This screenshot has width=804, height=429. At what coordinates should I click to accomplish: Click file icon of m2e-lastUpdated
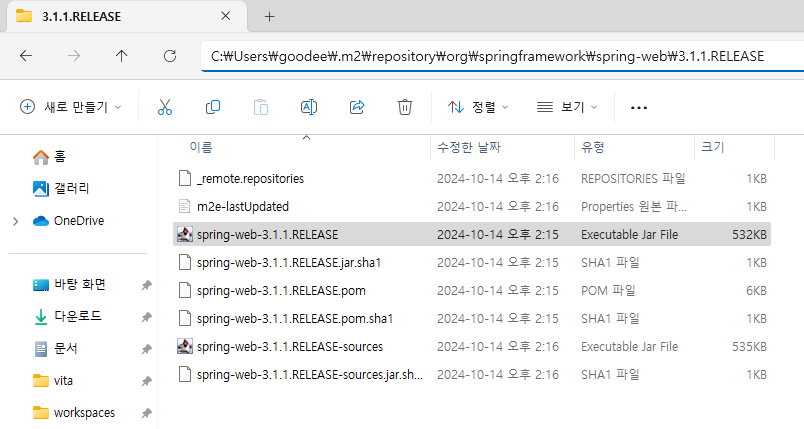(185, 206)
